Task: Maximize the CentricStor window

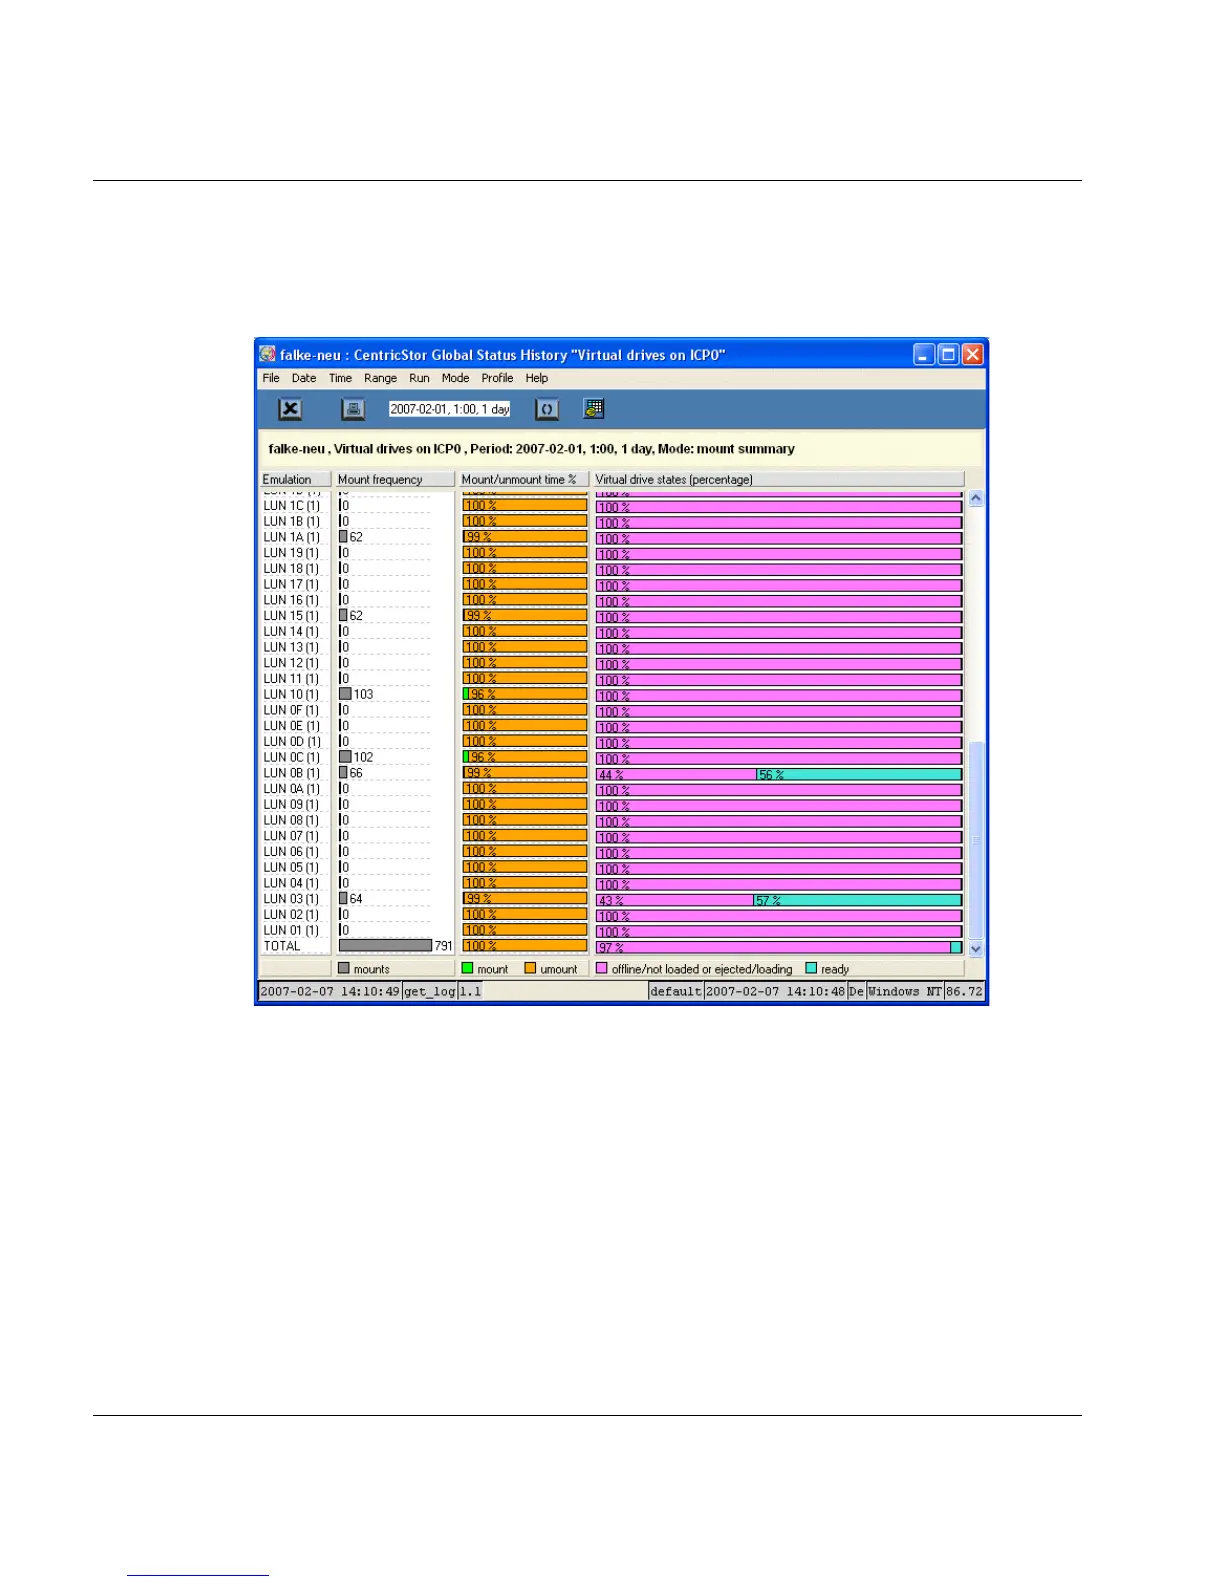Action: coord(947,354)
